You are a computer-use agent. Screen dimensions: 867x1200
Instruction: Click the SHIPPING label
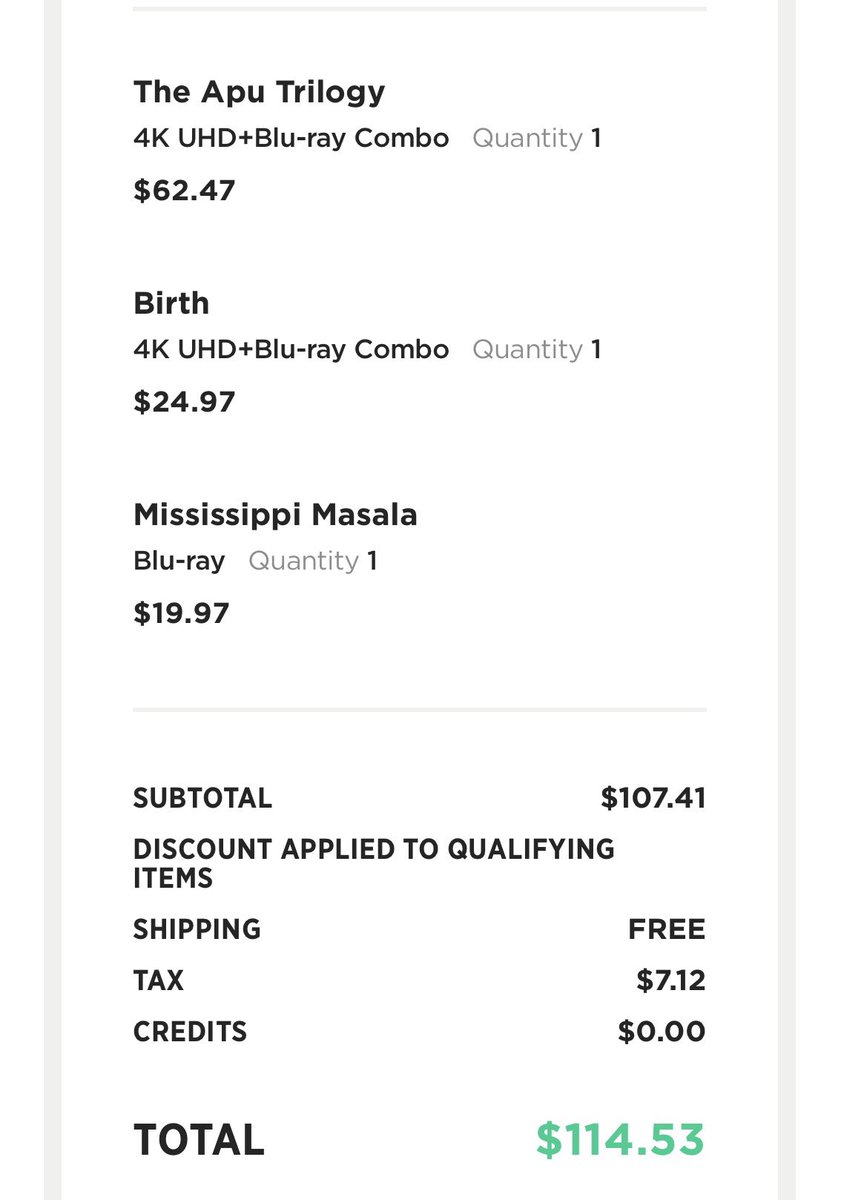(197, 929)
